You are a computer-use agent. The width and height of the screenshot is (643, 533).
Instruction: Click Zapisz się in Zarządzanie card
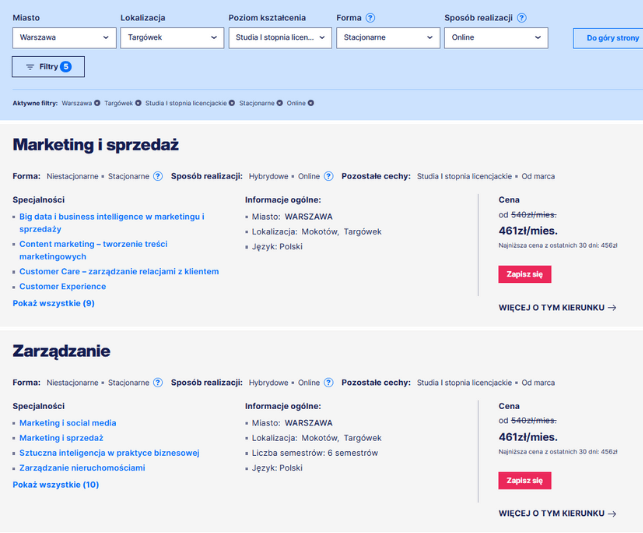point(524,481)
